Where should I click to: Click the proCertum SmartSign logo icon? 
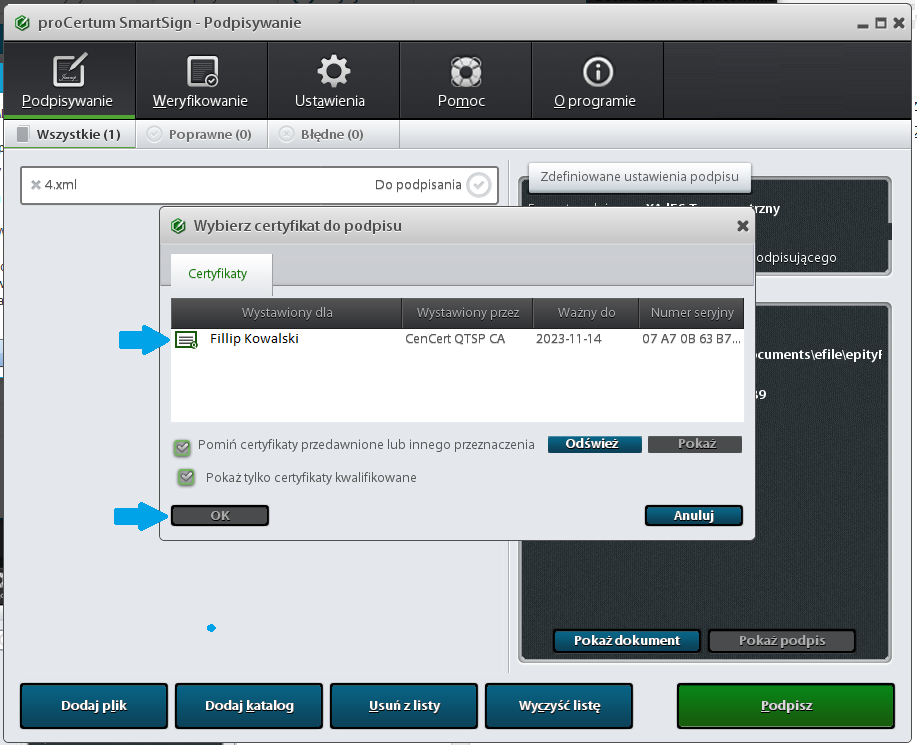click(x=22, y=23)
